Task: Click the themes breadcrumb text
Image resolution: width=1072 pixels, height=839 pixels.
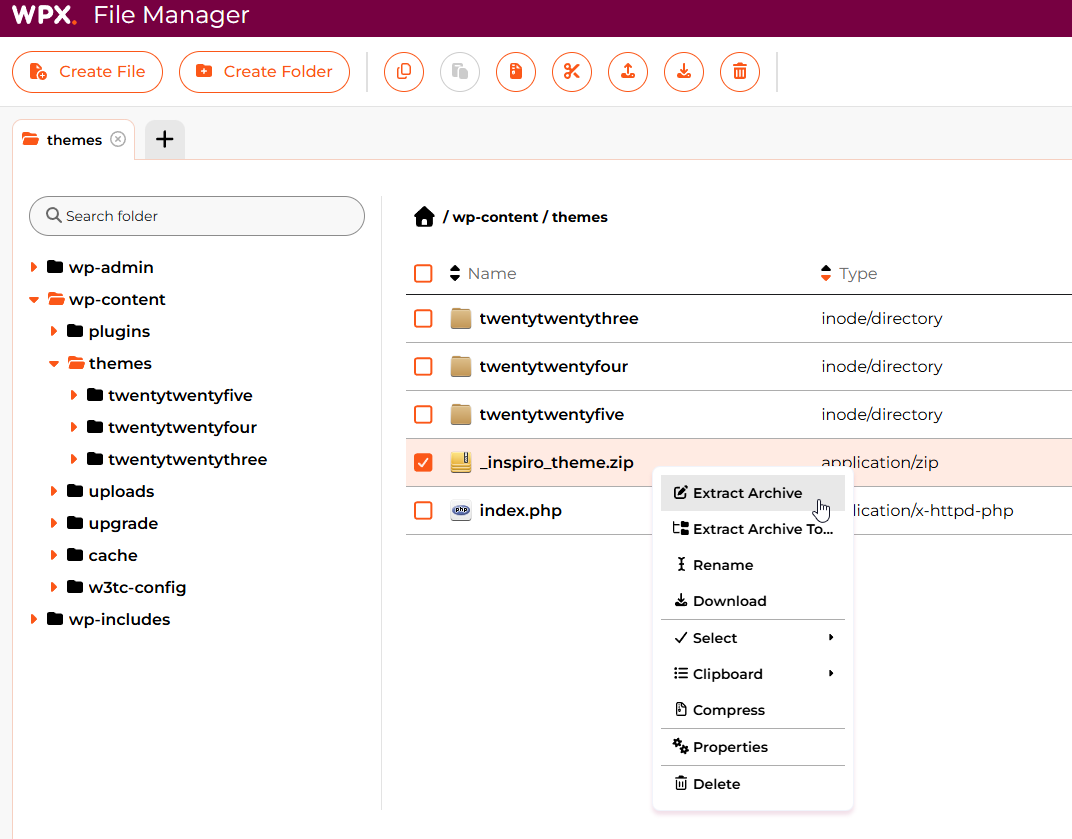Action: (580, 217)
